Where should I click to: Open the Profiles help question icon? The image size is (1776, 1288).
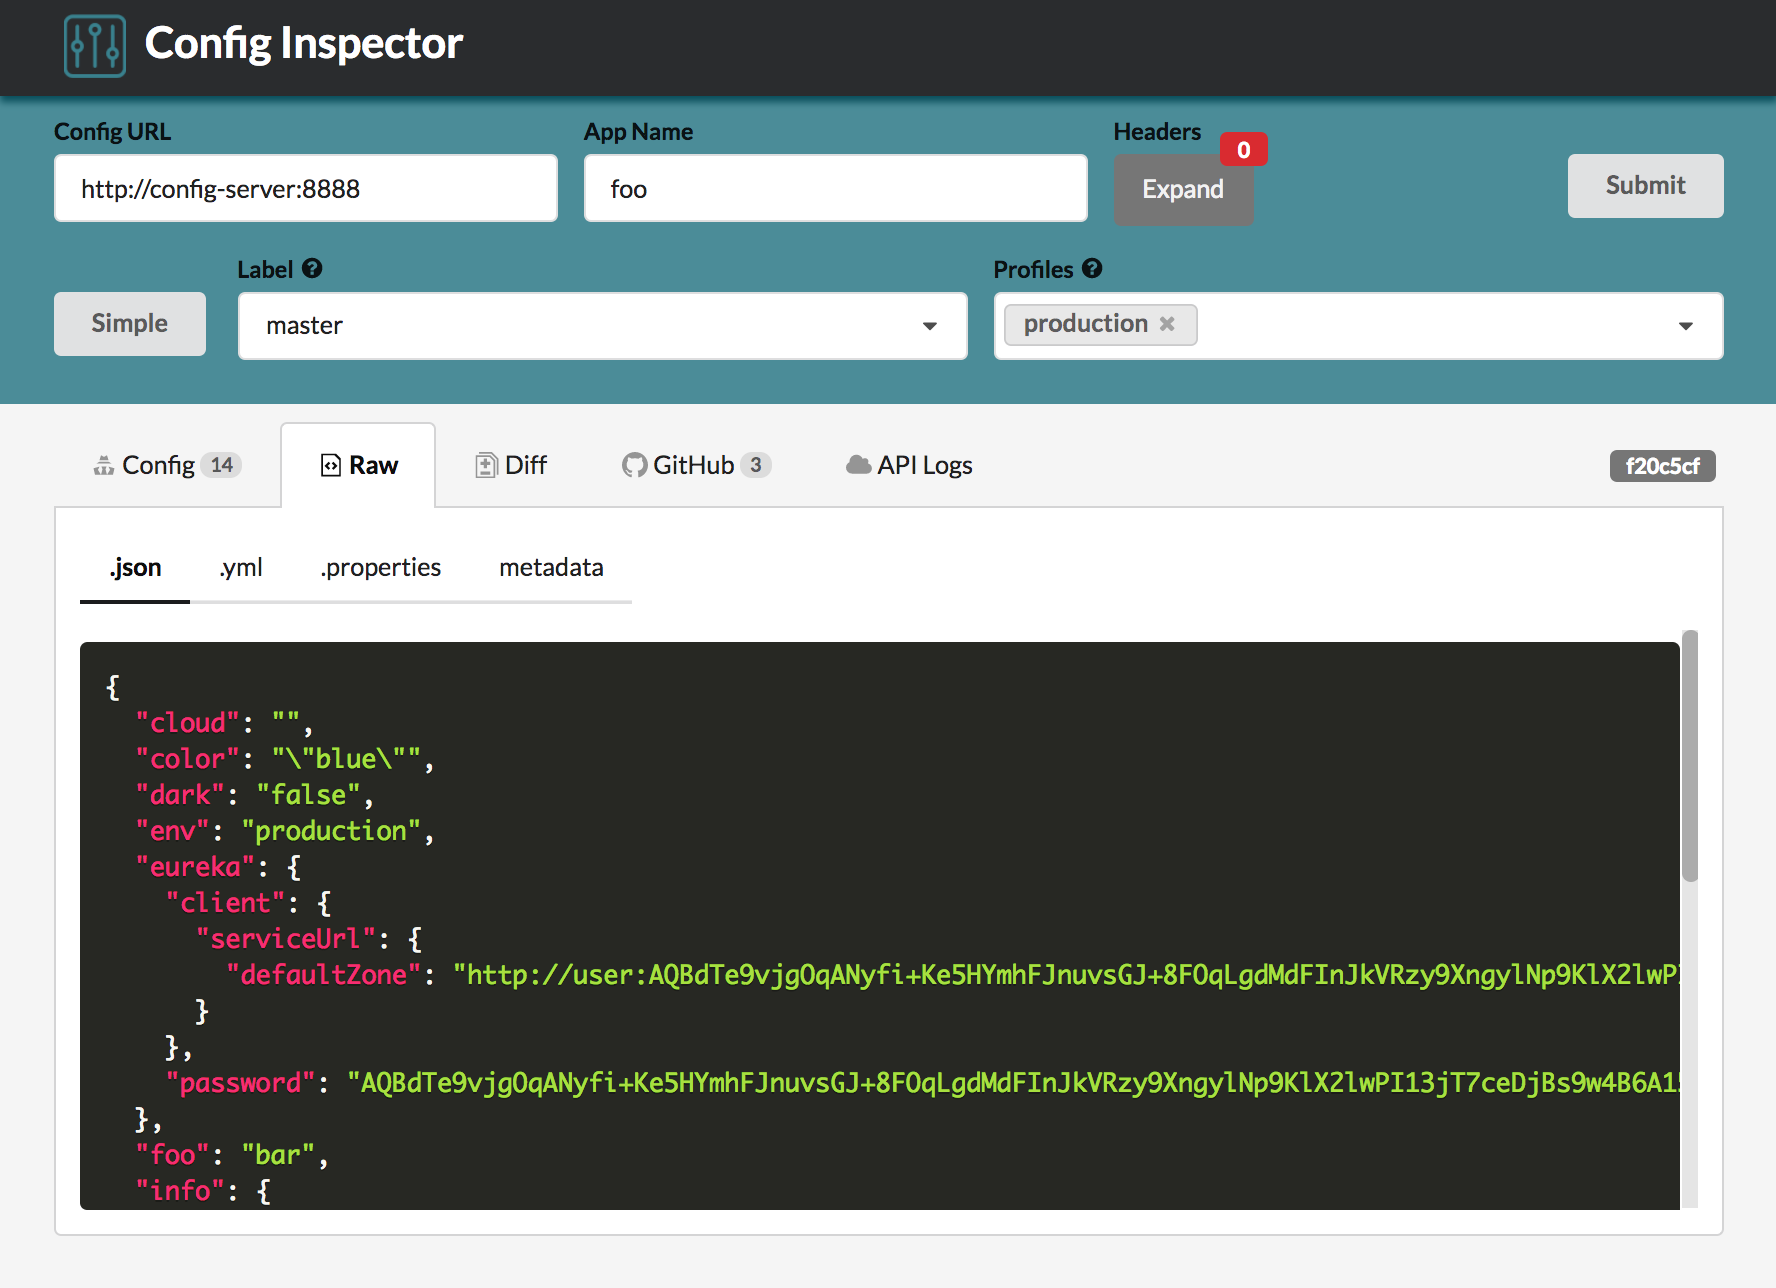tap(1092, 267)
